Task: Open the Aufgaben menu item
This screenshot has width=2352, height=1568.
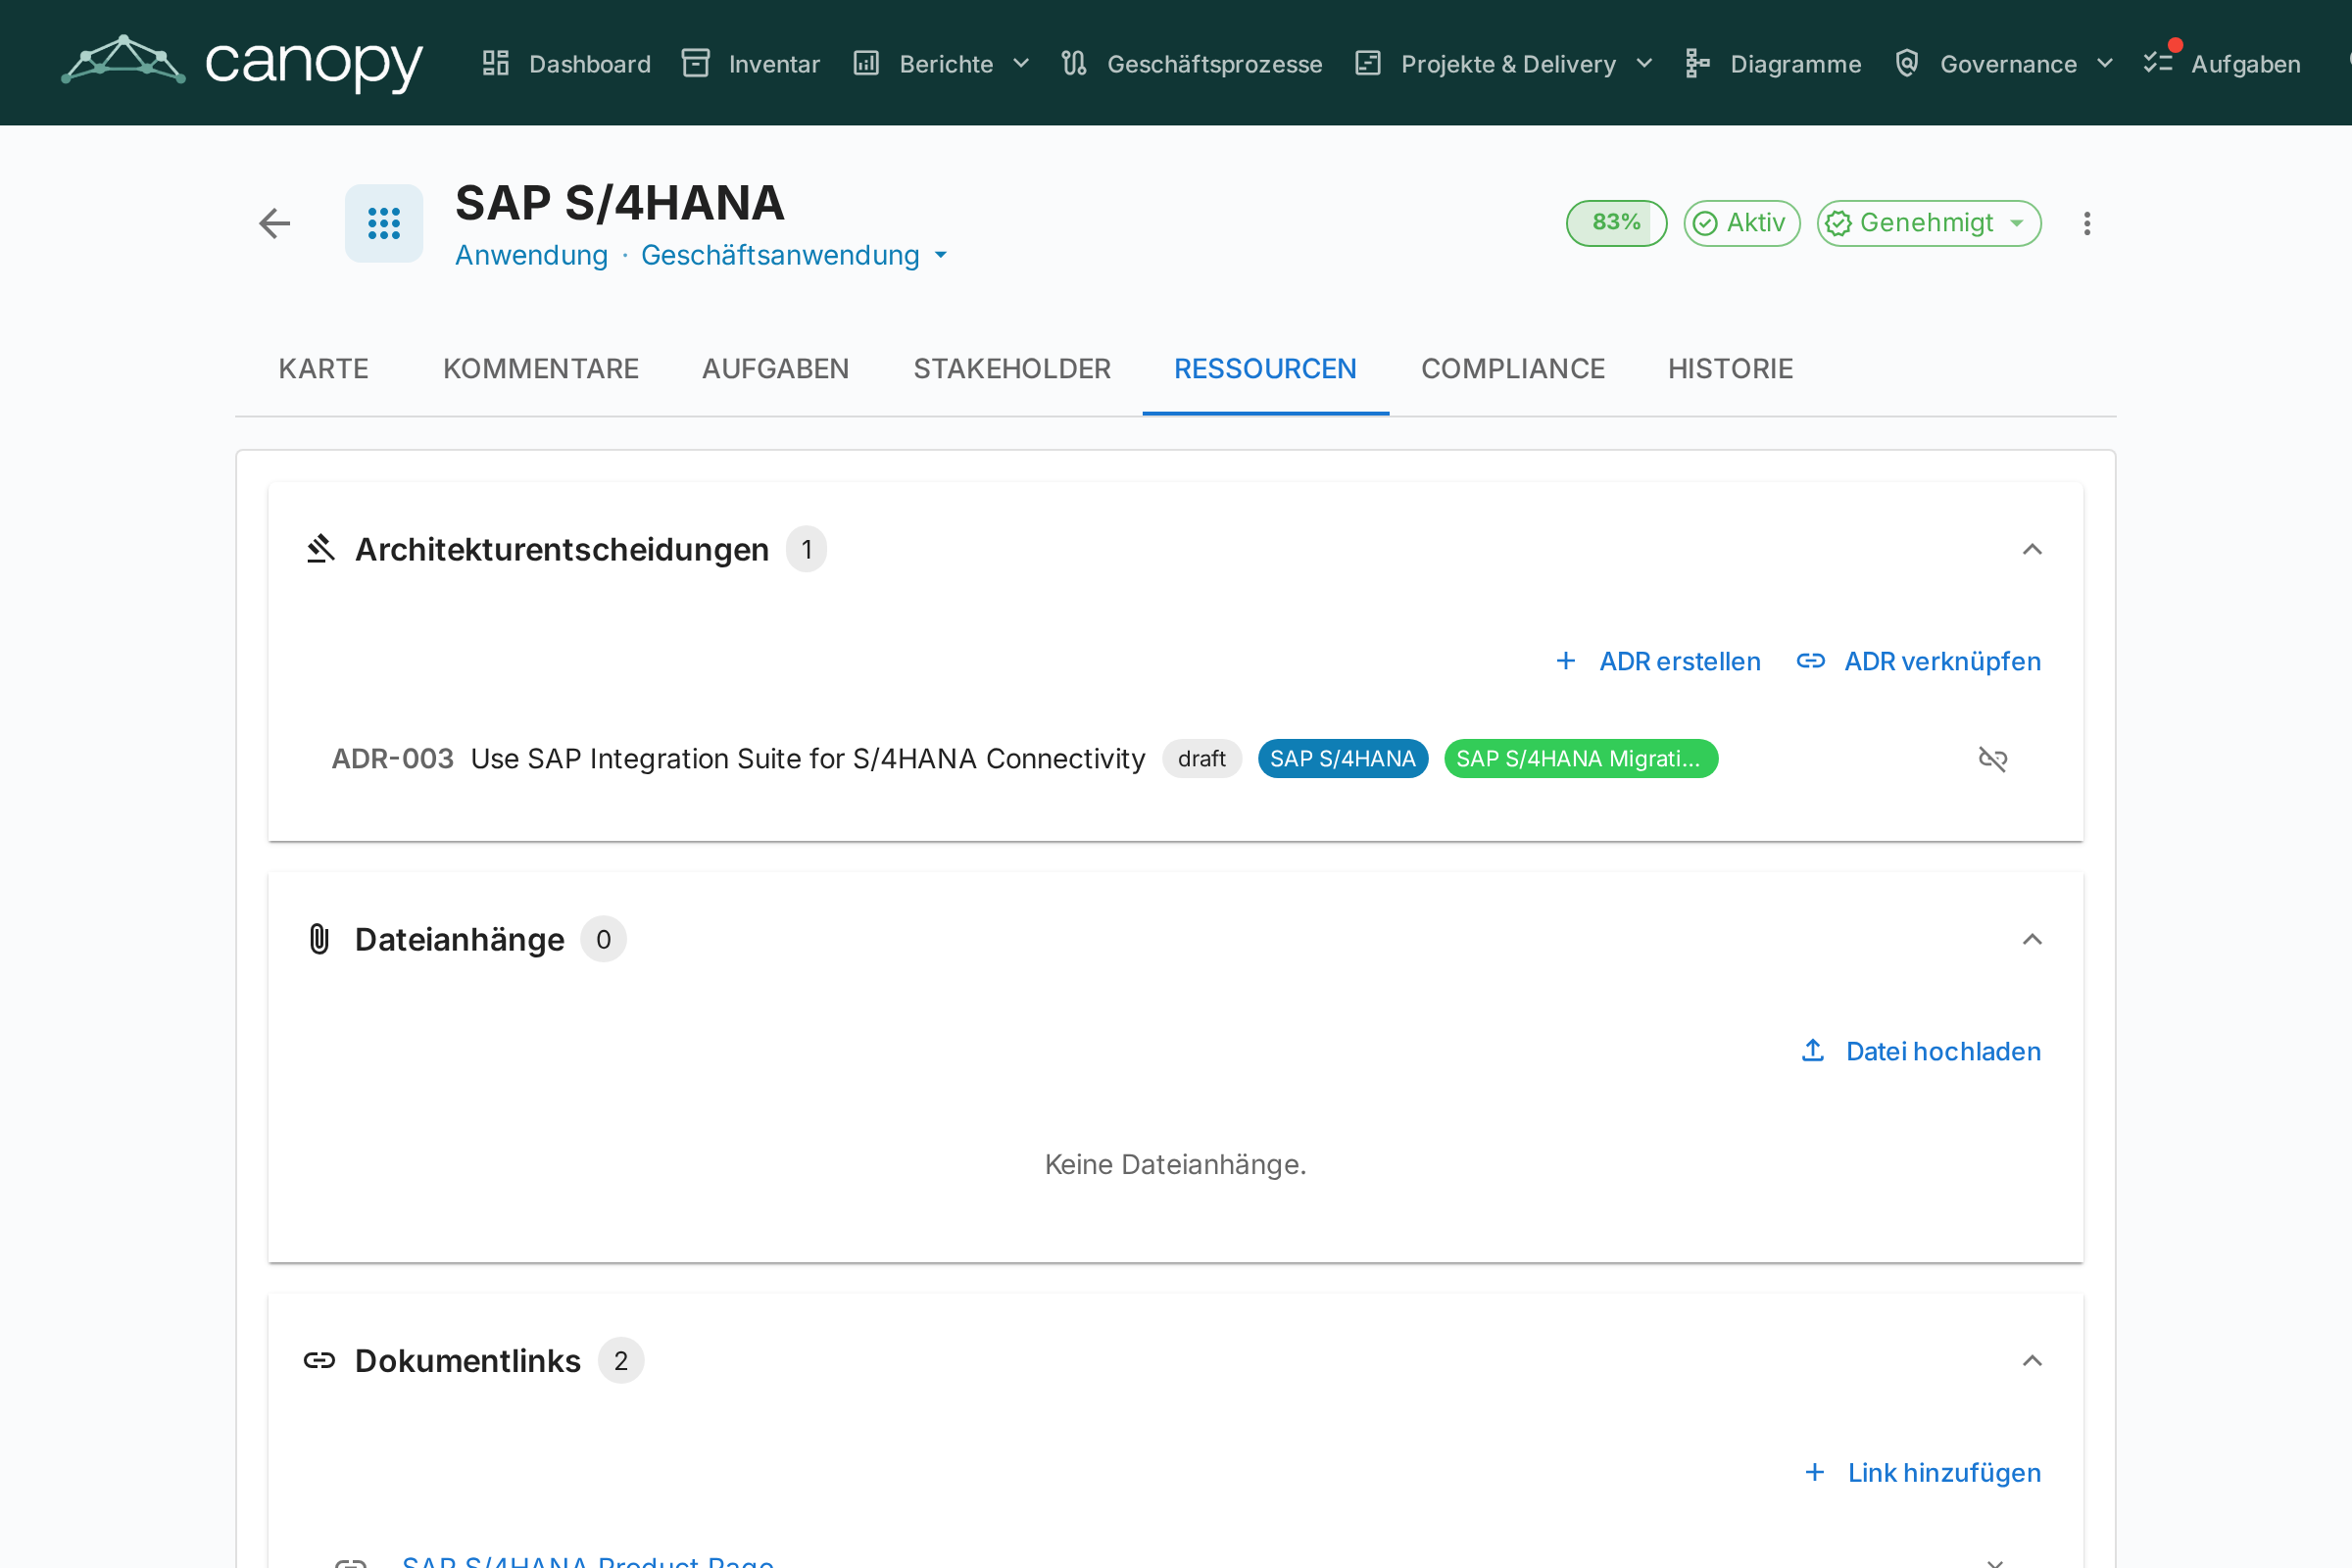Action: point(2222,63)
